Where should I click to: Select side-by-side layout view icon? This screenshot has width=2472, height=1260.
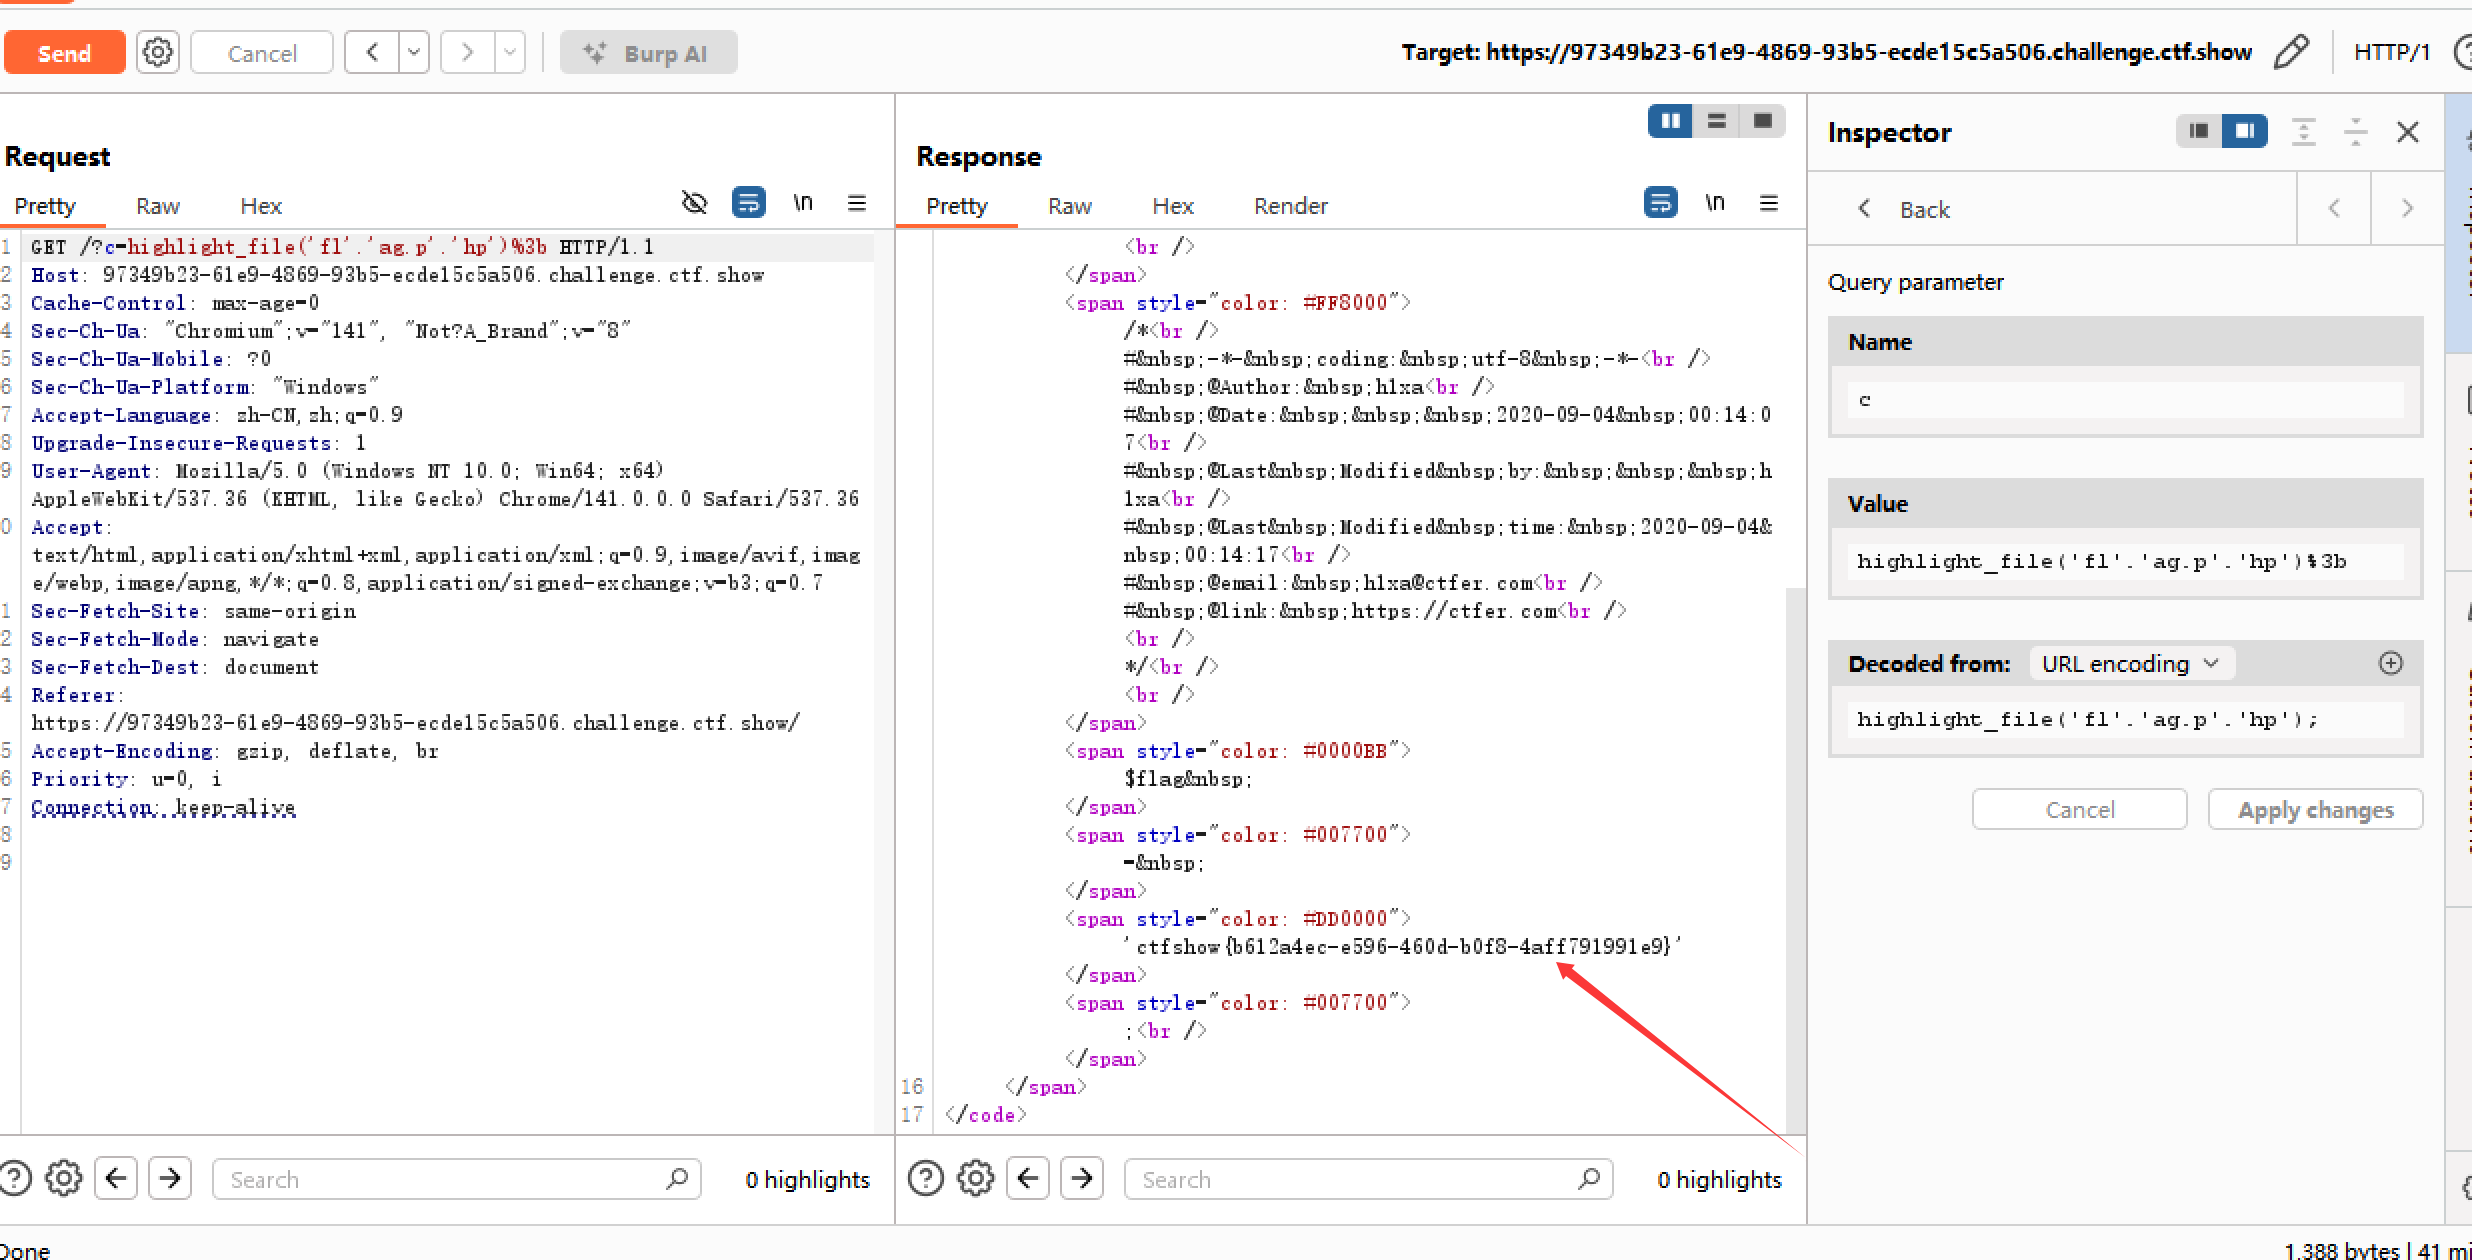[1670, 121]
